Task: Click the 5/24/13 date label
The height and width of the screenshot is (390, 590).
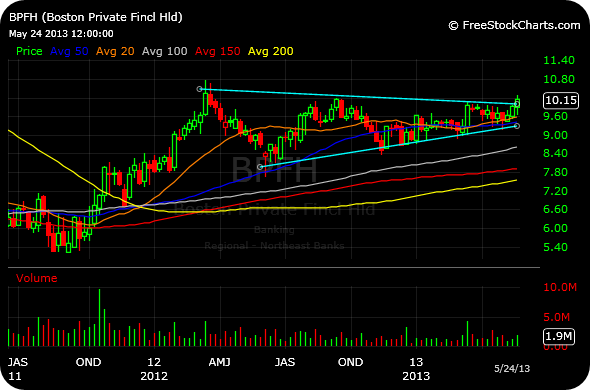Action: (x=512, y=369)
